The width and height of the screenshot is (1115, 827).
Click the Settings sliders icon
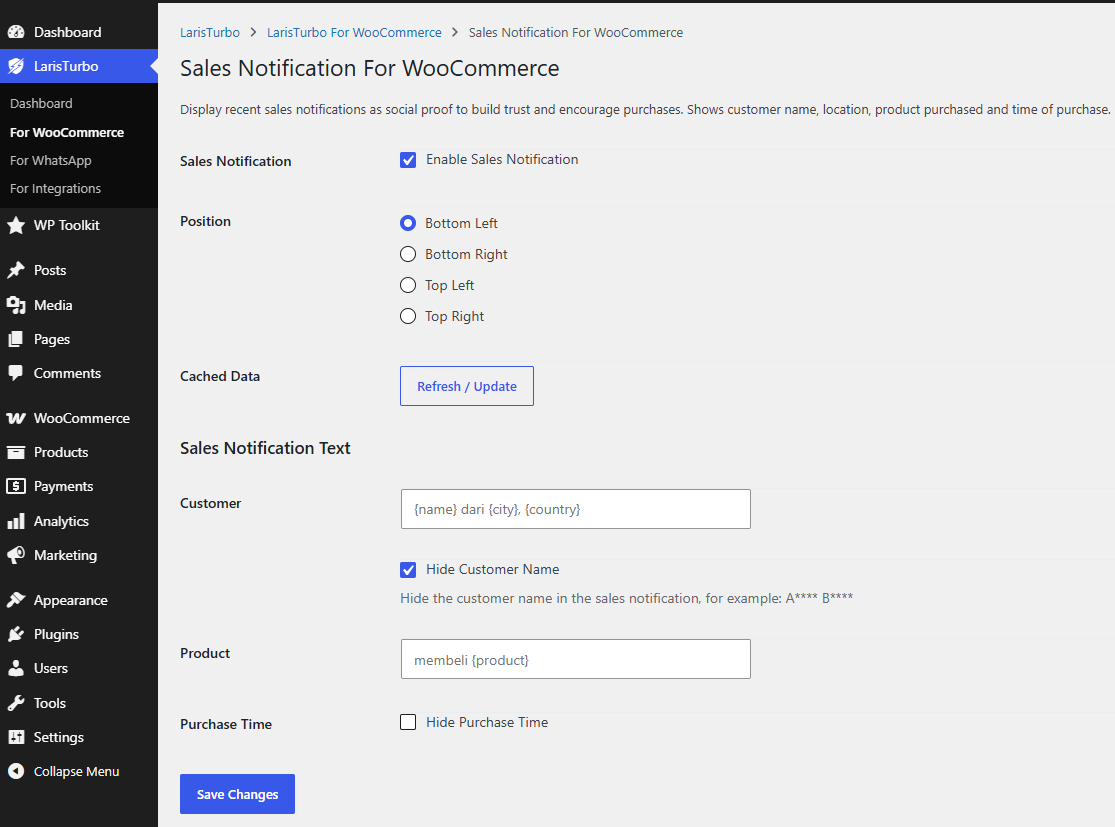[x=16, y=737]
